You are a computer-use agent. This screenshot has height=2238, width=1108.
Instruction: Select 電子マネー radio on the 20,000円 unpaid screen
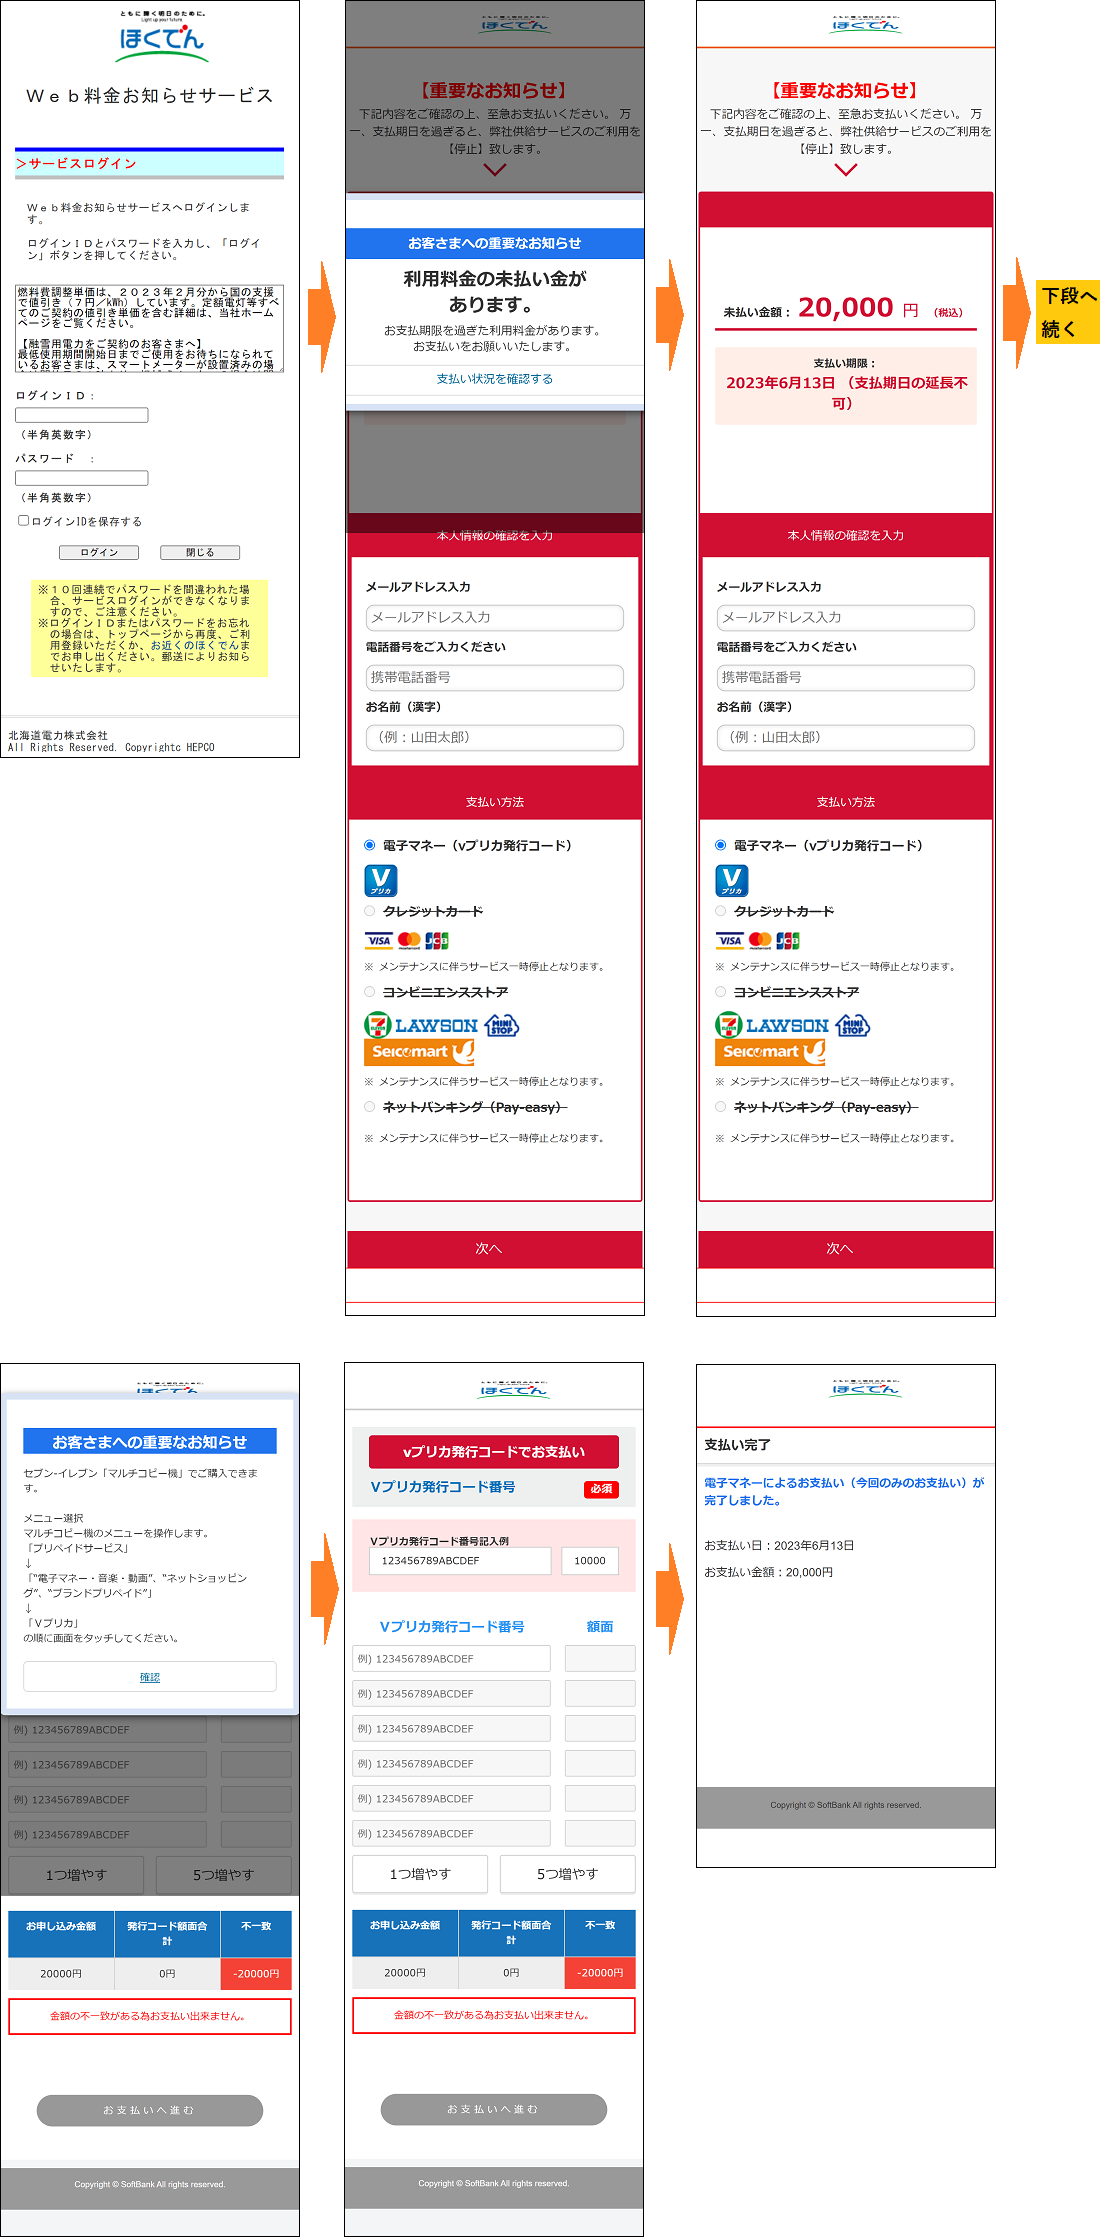pyautogui.click(x=720, y=845)
